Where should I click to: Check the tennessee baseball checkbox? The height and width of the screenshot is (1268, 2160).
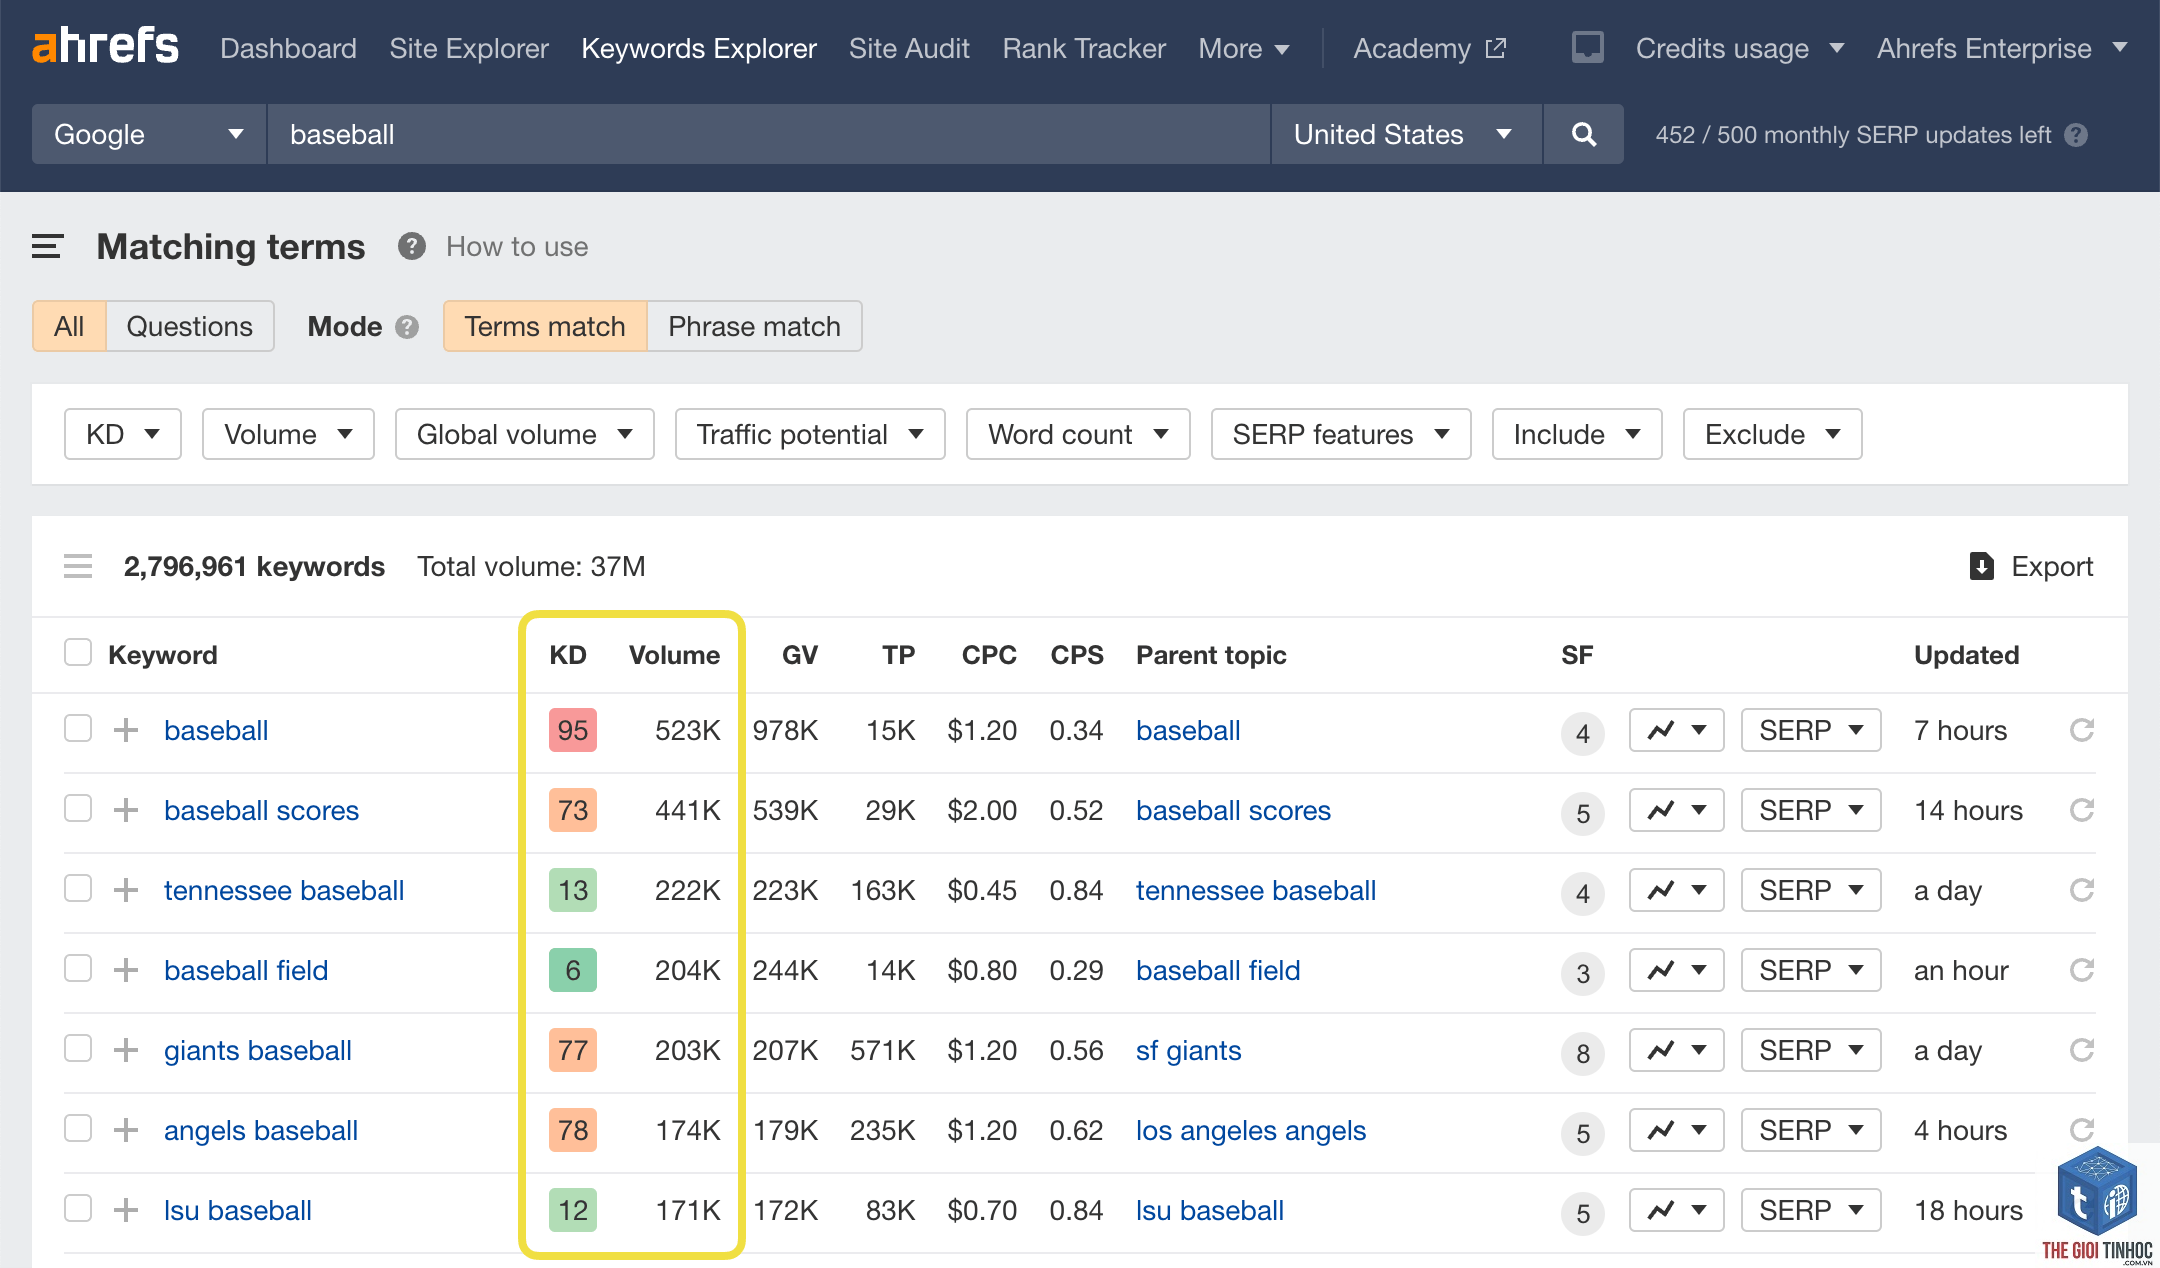pyautogui.click(x=78, y=888)
